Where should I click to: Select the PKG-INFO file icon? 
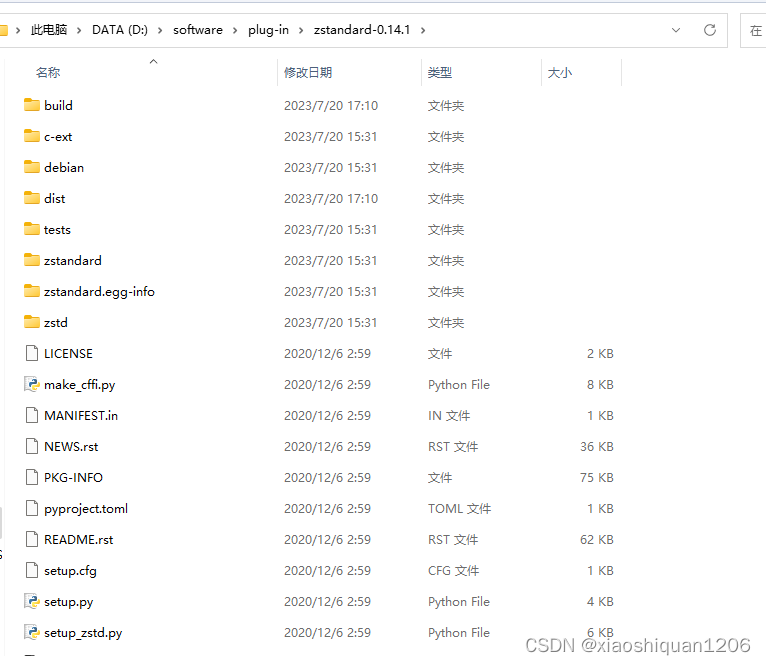pos(32,477)
